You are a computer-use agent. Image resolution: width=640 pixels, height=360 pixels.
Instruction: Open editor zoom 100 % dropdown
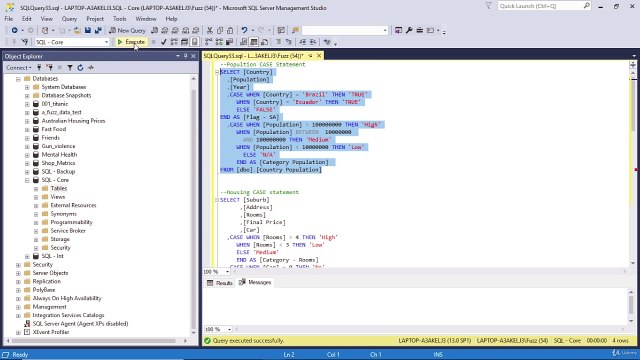(227, 271)
